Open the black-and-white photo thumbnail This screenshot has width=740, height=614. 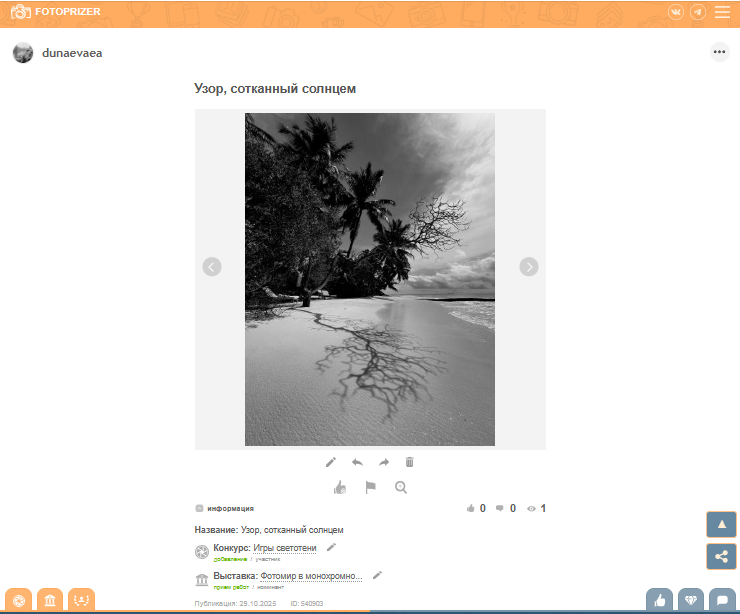369,279
